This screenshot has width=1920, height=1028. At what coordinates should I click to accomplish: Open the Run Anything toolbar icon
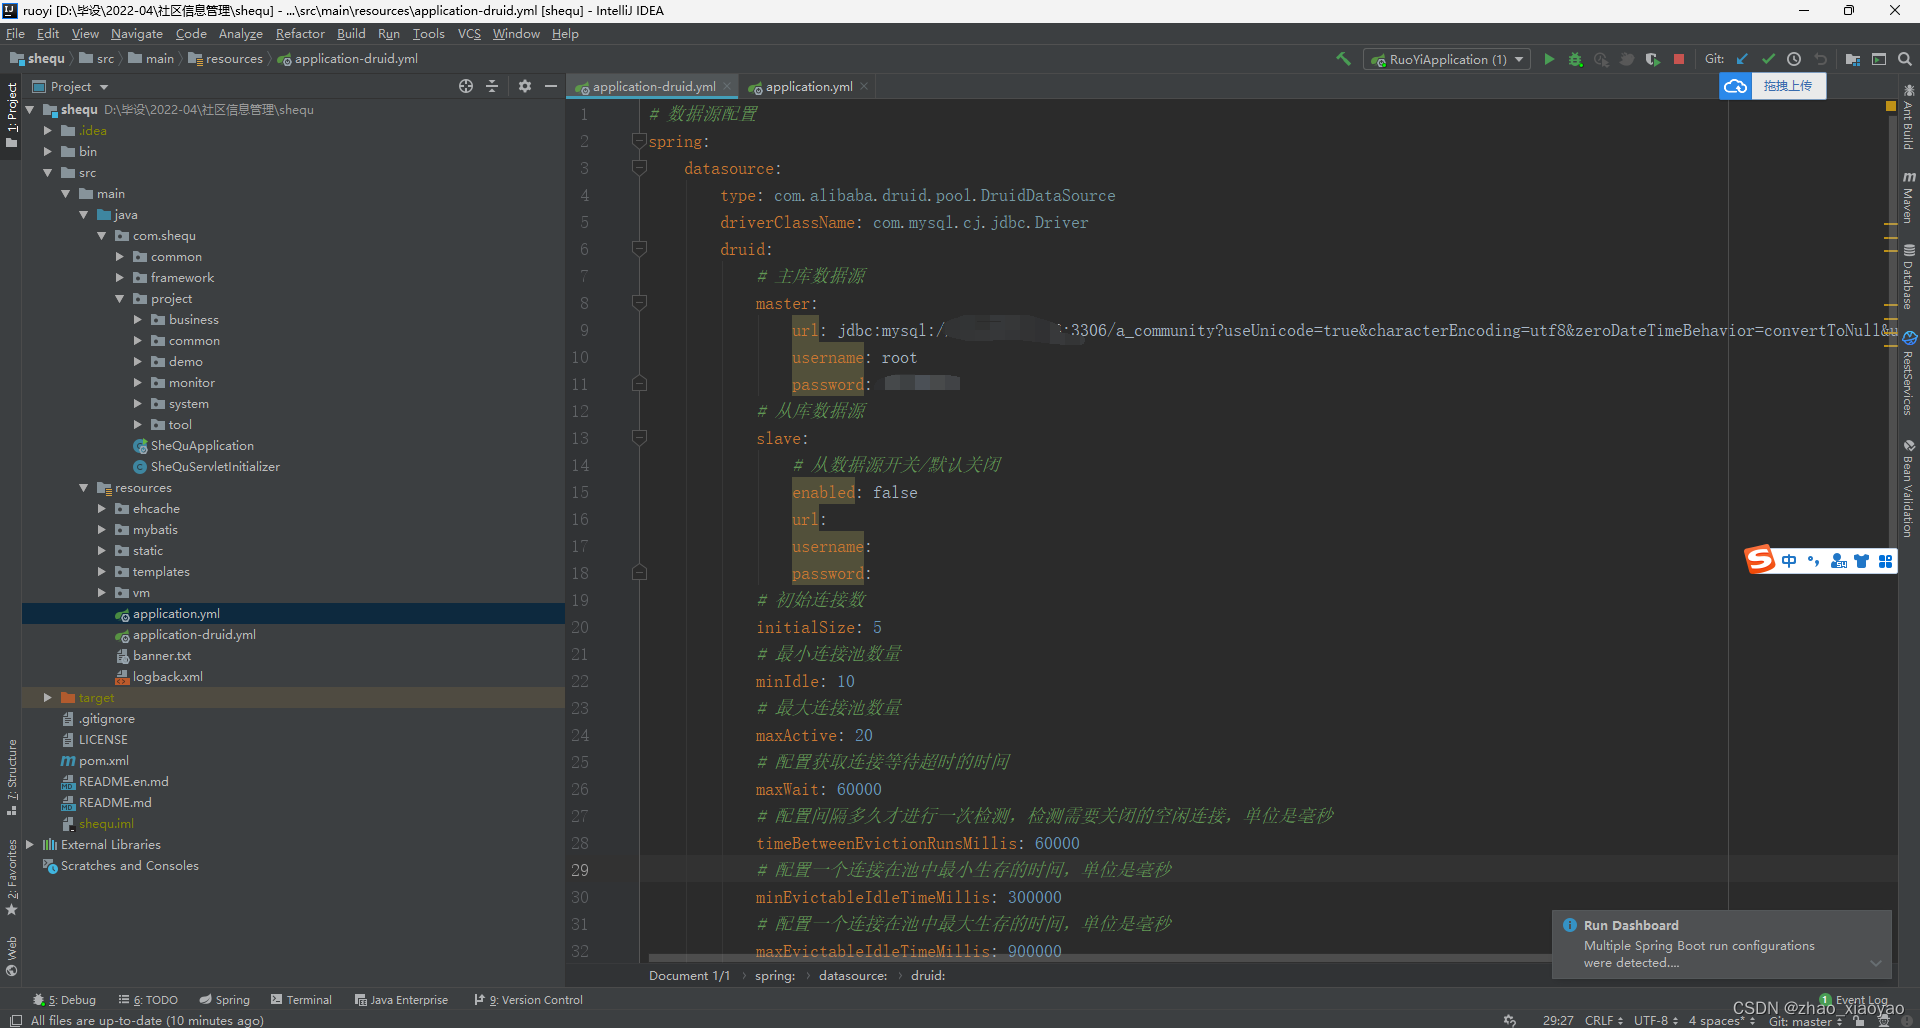point(1879,59)
